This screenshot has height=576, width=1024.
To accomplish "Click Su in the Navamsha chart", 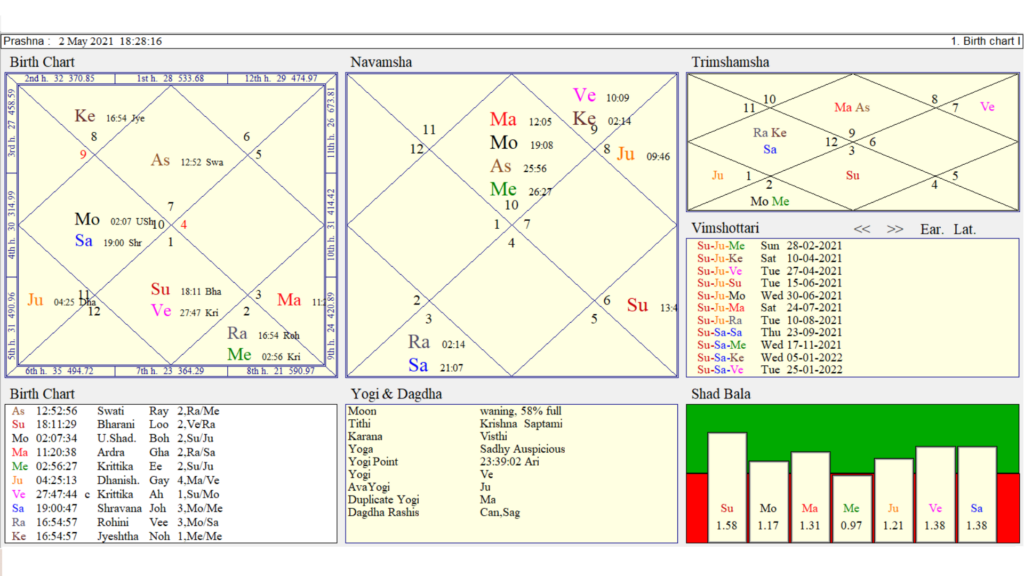I will point(637,305).
